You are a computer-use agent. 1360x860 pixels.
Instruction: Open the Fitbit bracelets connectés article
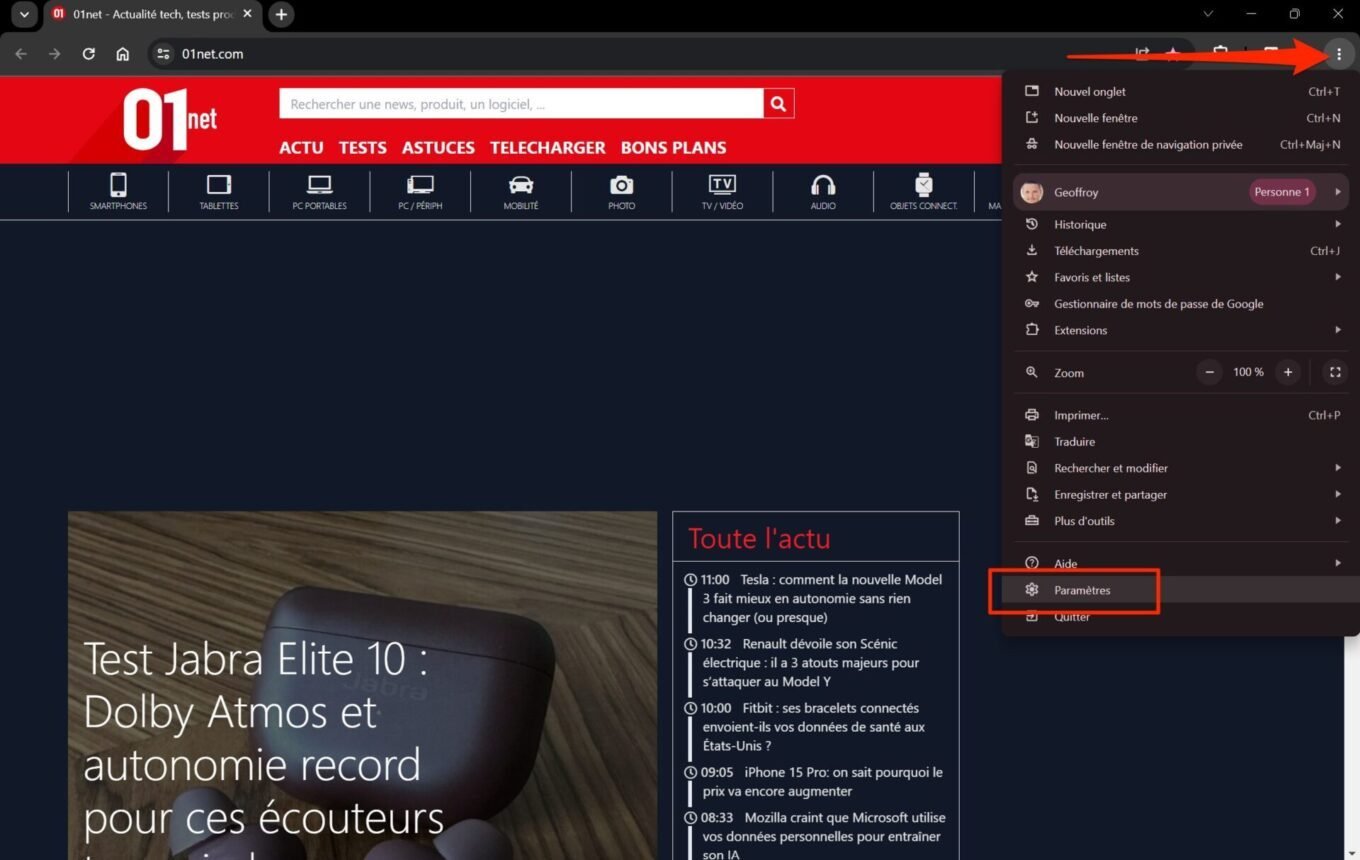click(x=815, y=727)
